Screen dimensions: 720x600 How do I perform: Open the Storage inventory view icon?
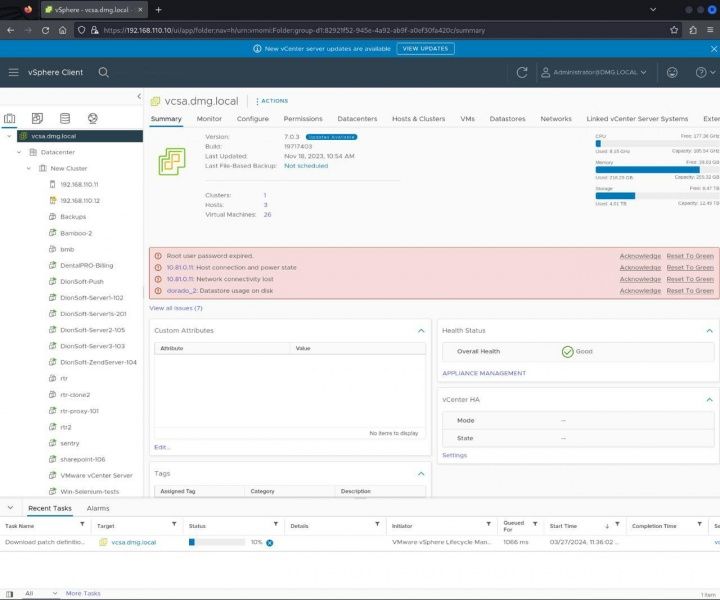pyautogui.click(x=65, y=118)
